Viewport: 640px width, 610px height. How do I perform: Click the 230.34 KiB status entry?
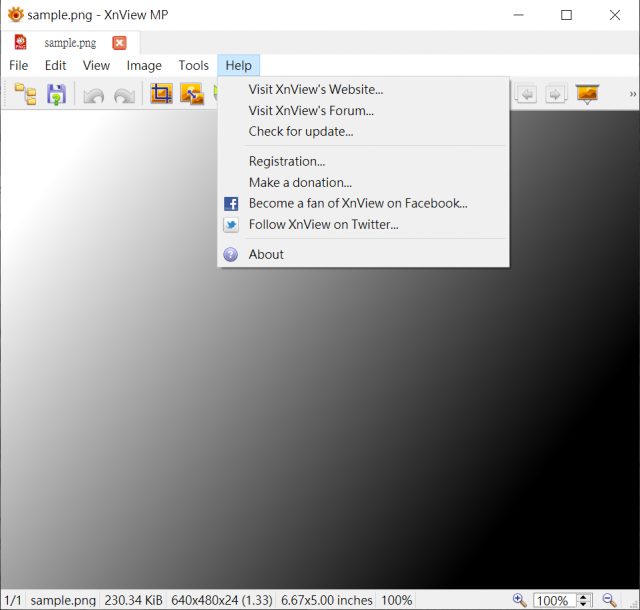(133, 600)
